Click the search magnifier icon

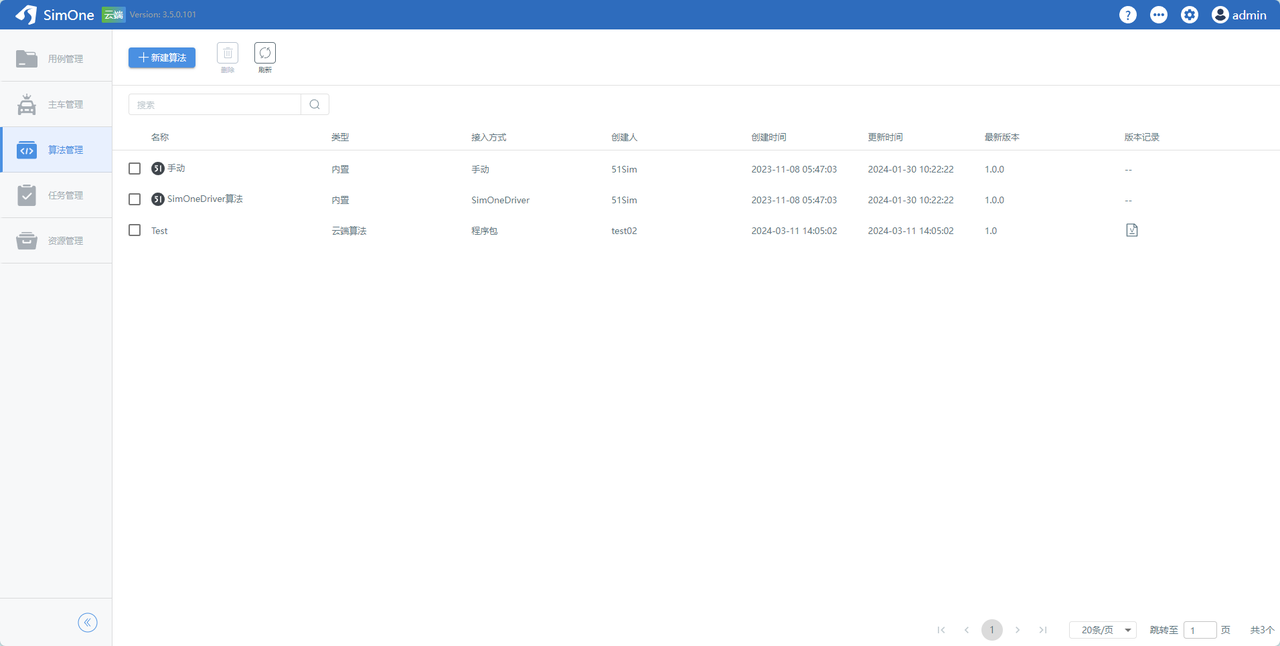click(315, 104)
